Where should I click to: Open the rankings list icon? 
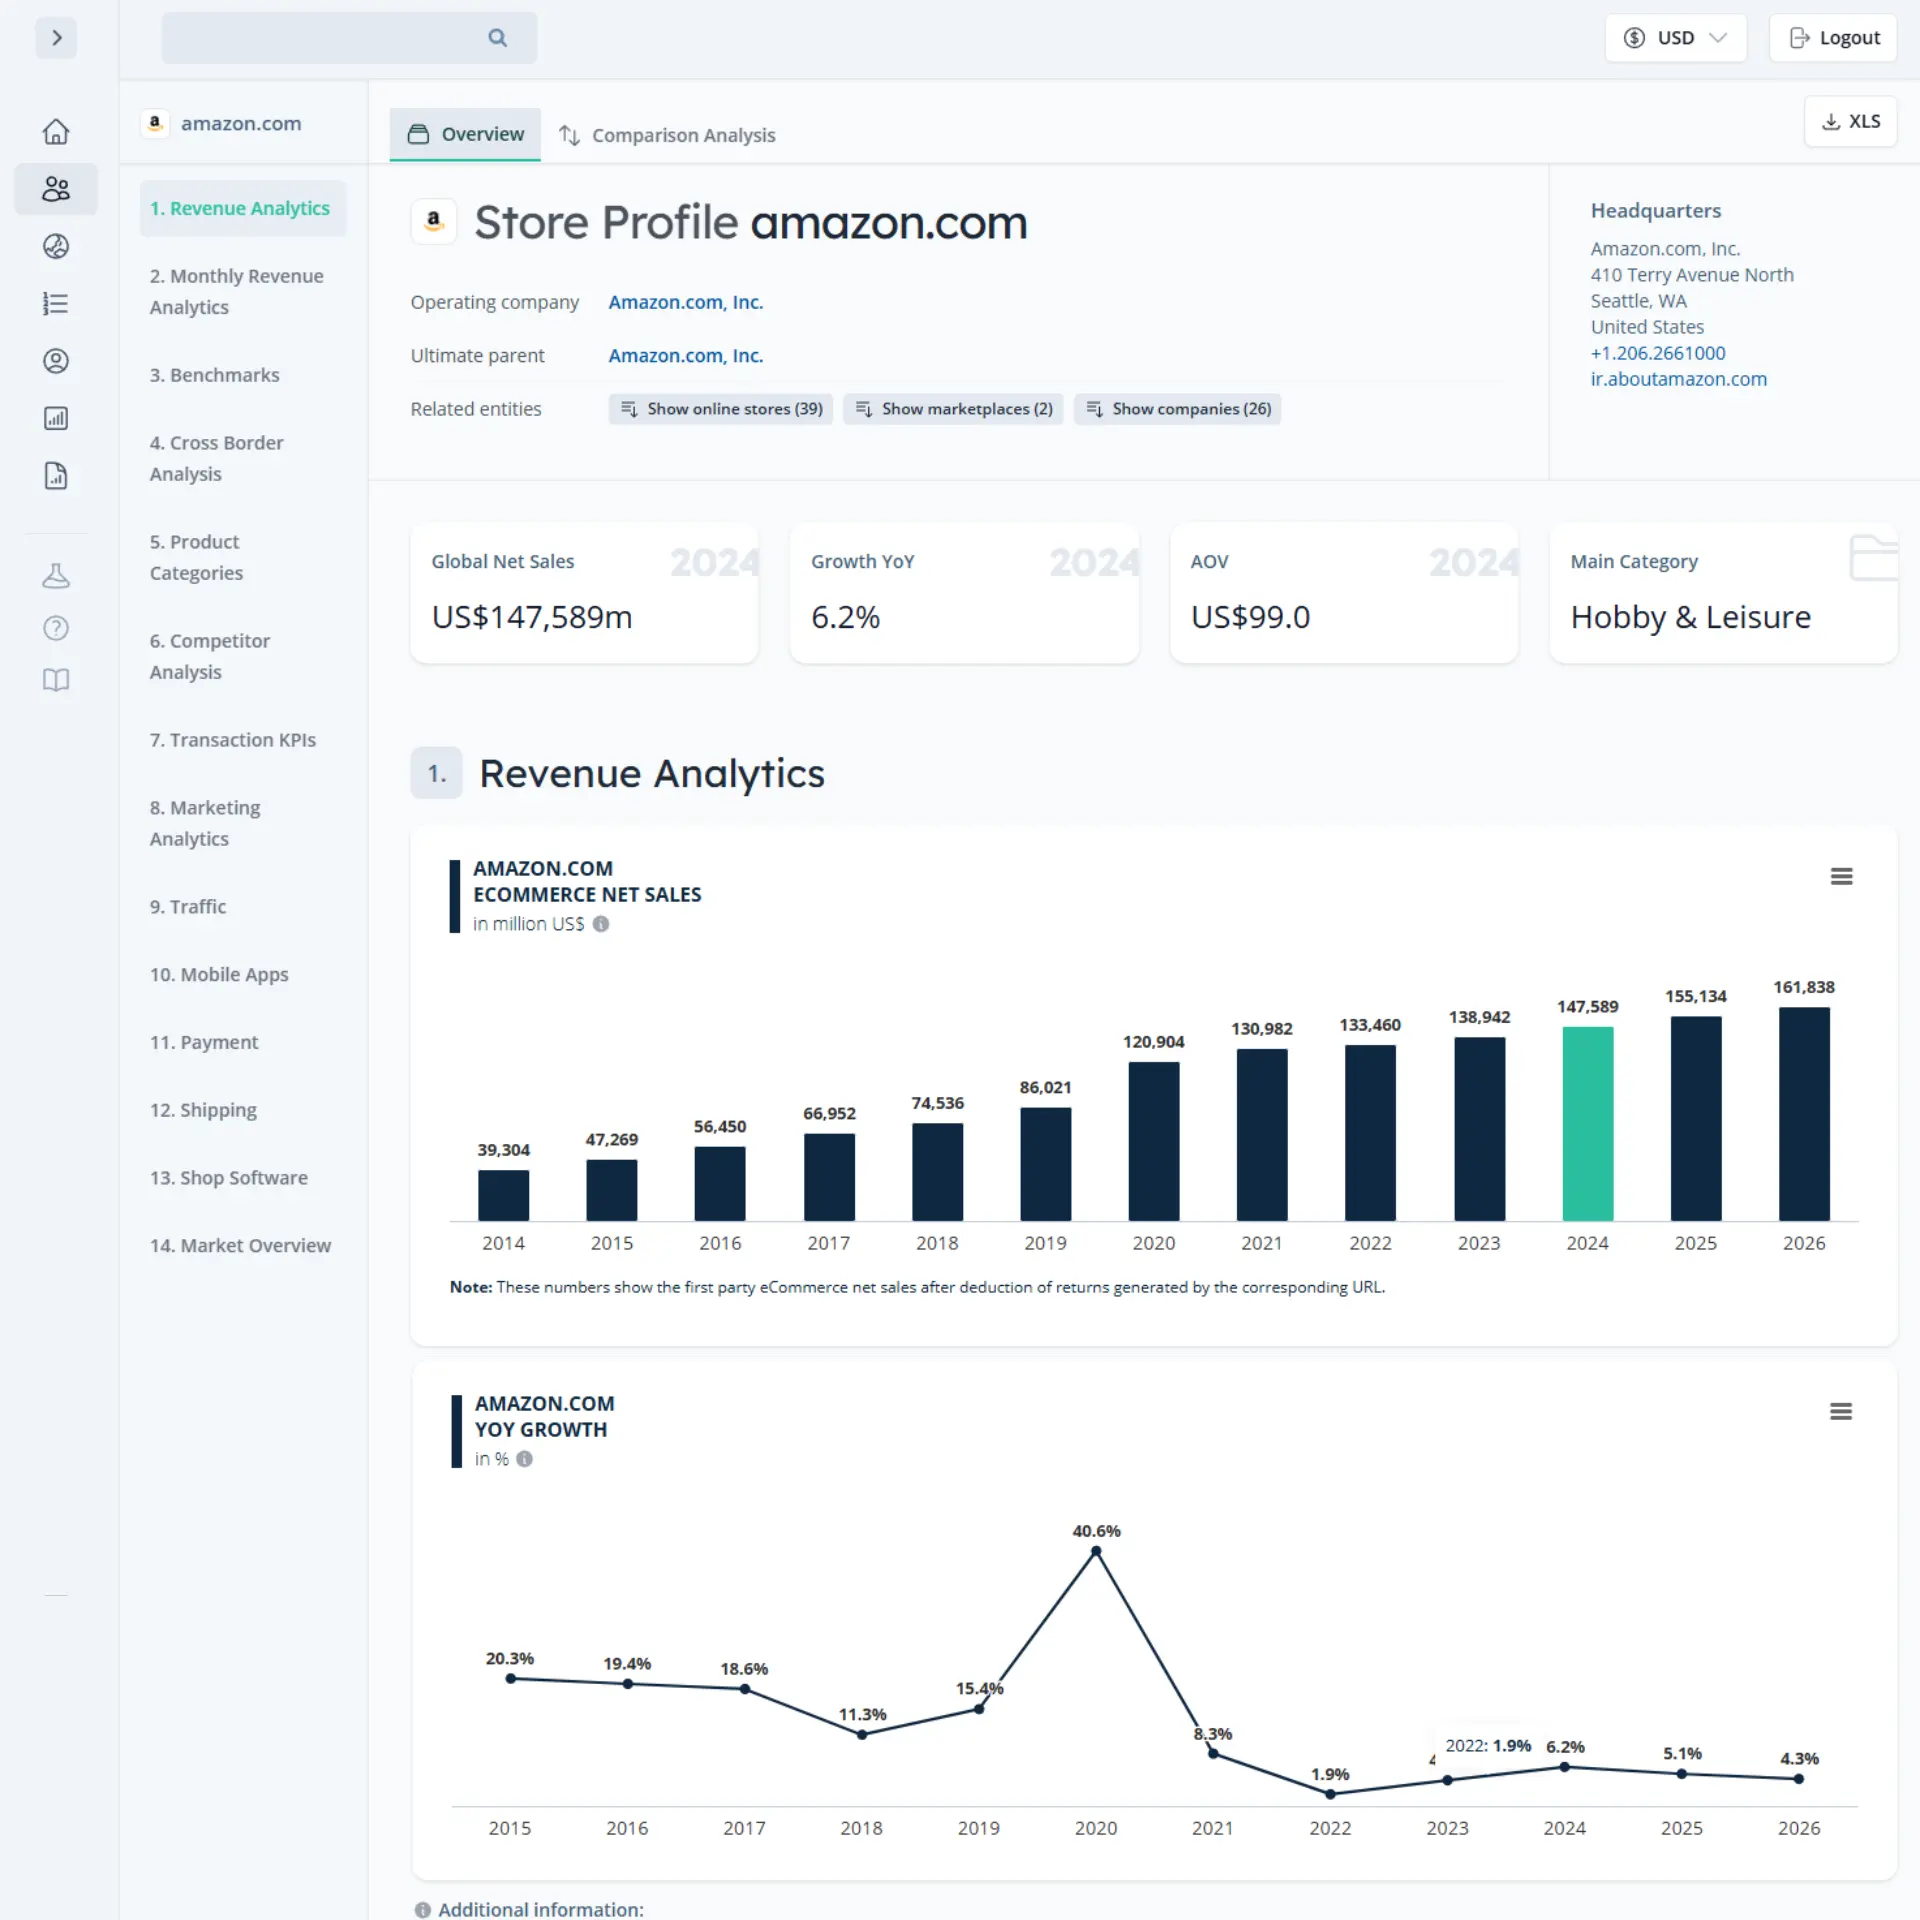coord(56,304)
